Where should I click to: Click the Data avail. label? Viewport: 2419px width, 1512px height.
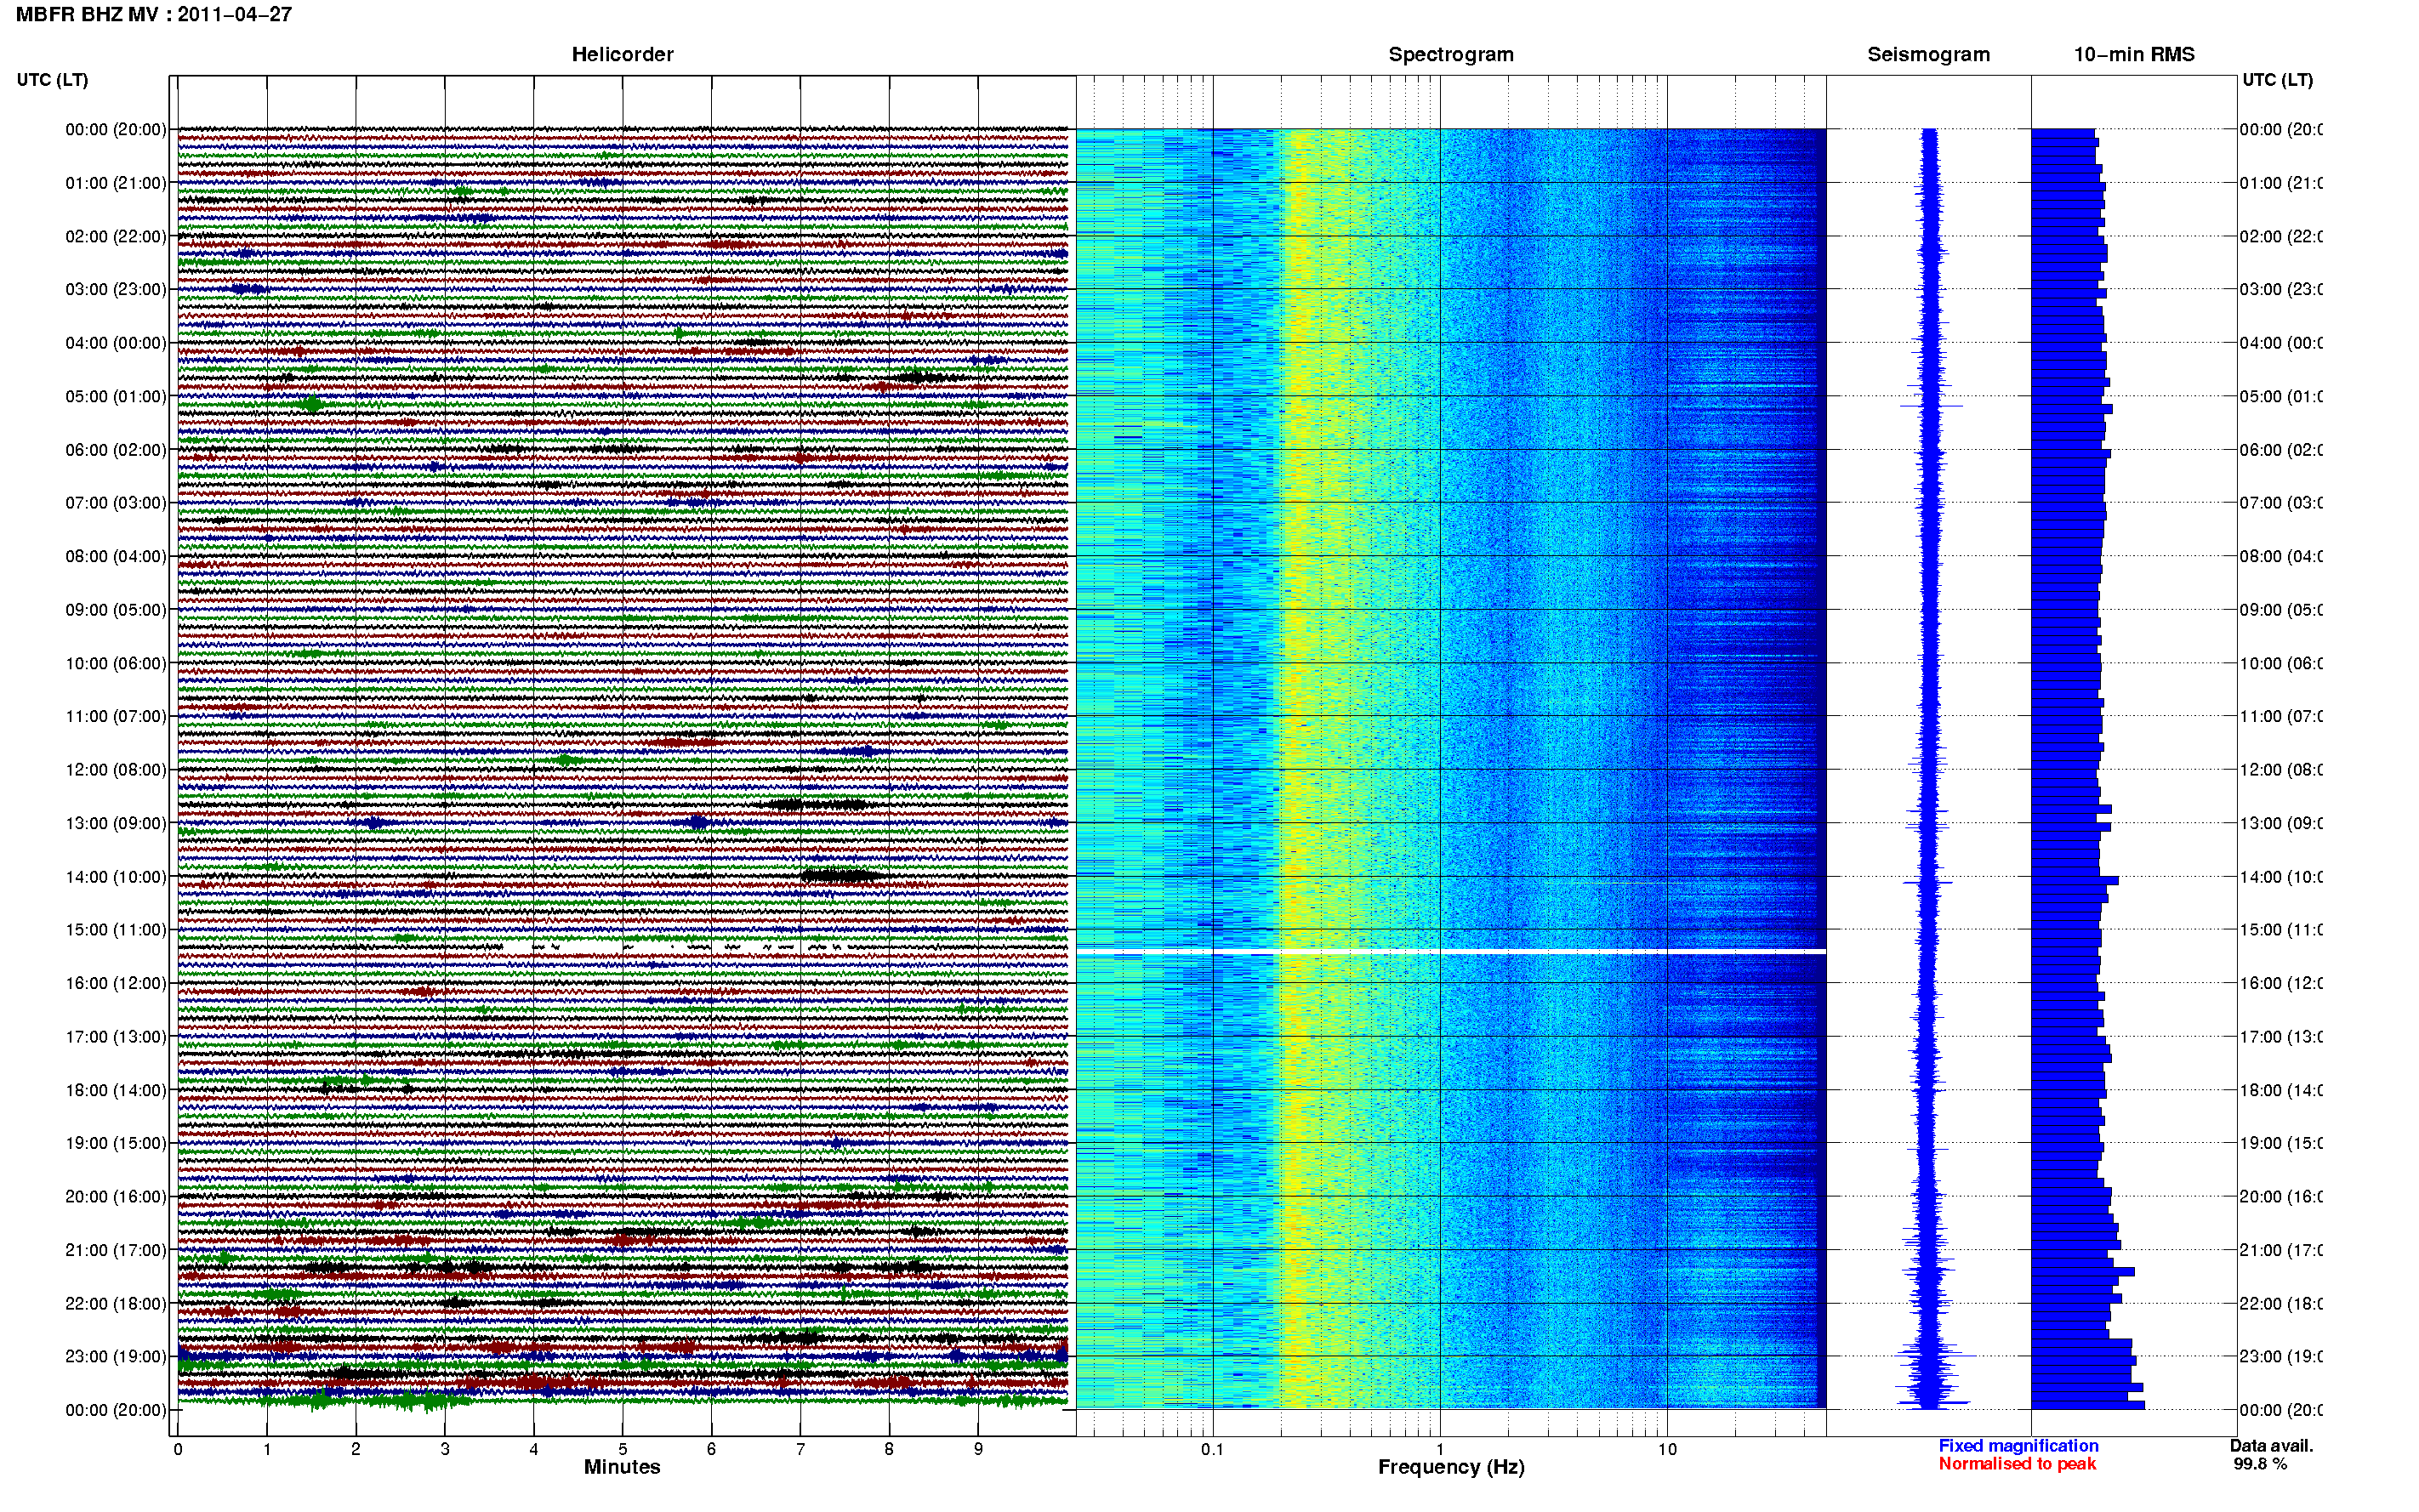coord(2271,1446)
